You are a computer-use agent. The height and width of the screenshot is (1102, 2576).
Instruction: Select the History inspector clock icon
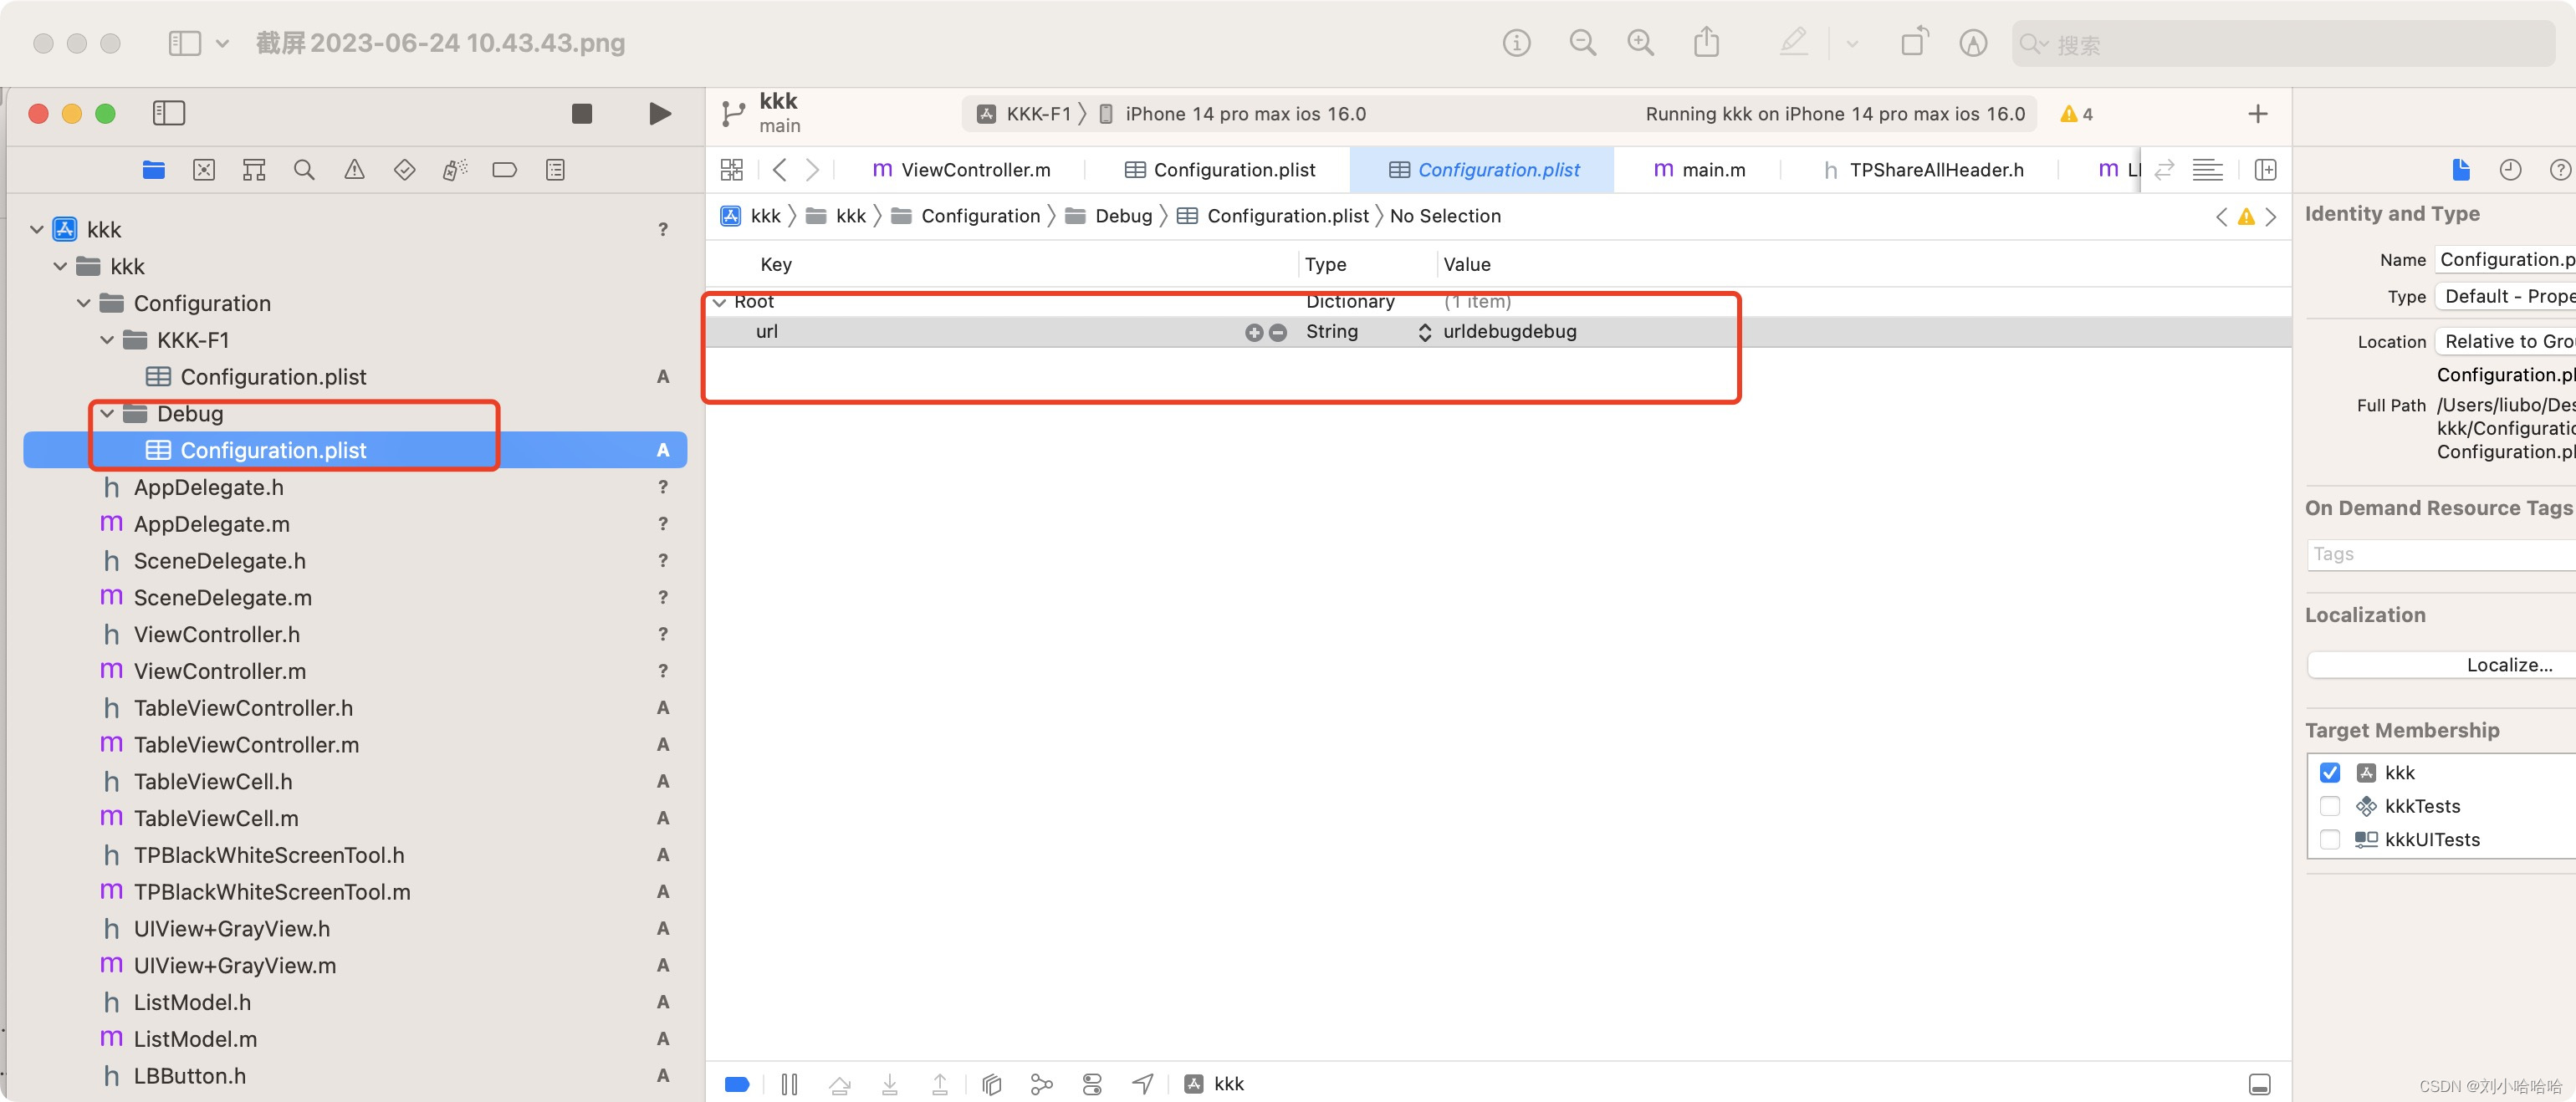[2510, 170]
